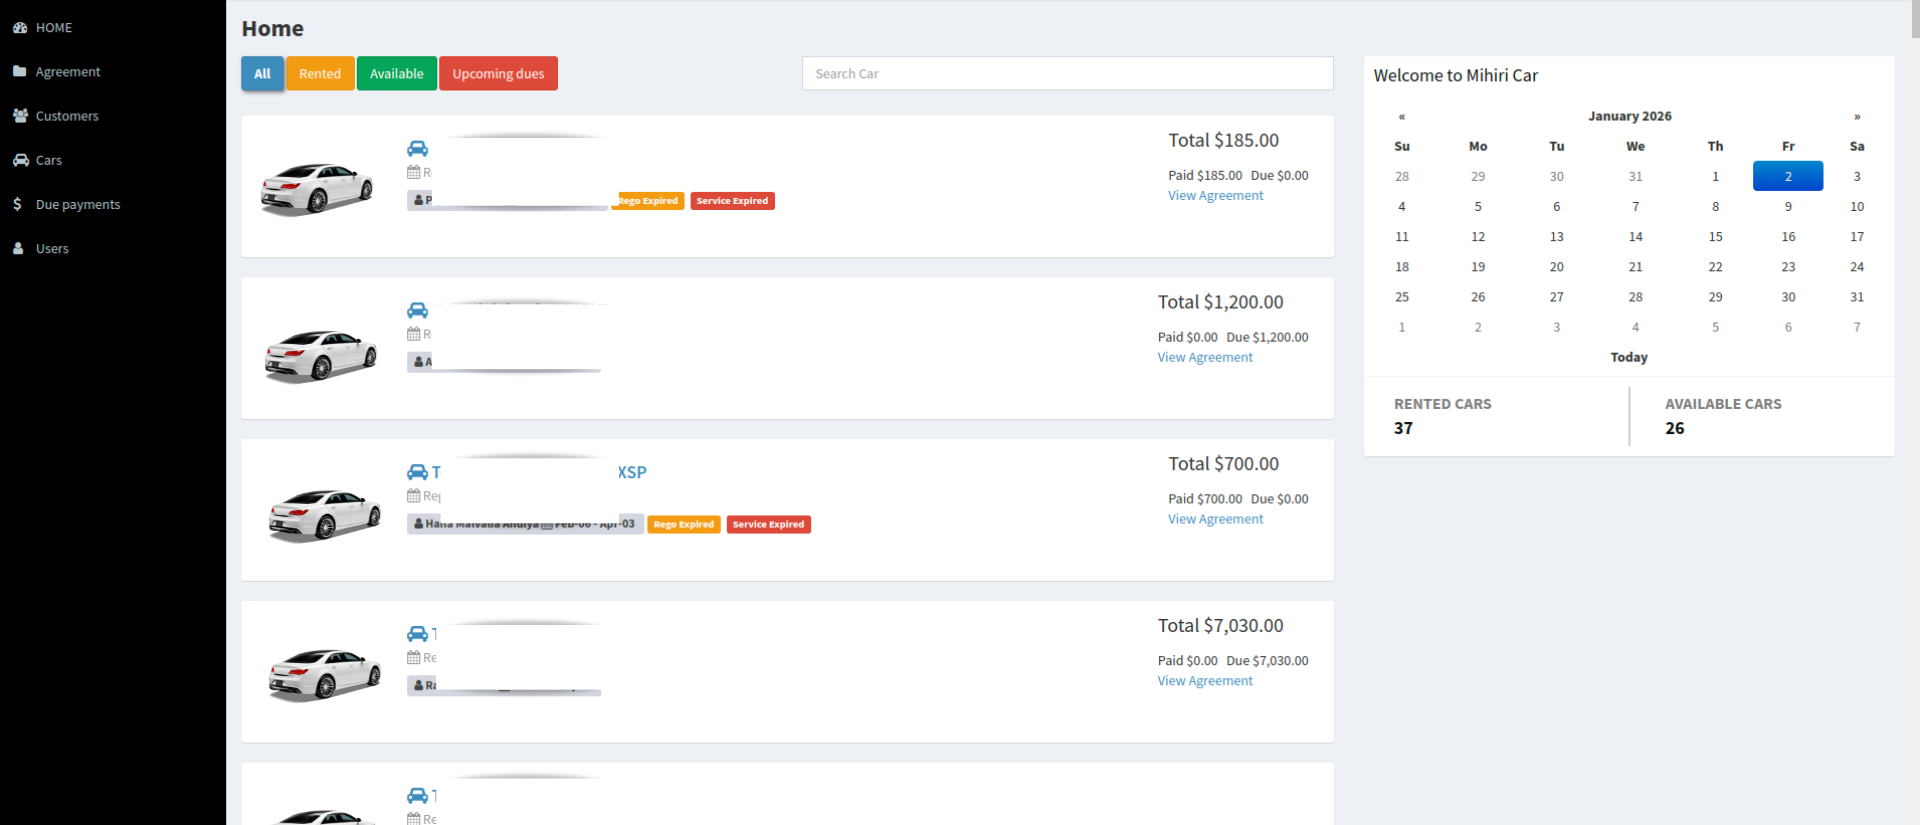Click calendar icon on the $1,200.00 card
The width and height of the screenshot is (1920, 825).
point(413,334)
